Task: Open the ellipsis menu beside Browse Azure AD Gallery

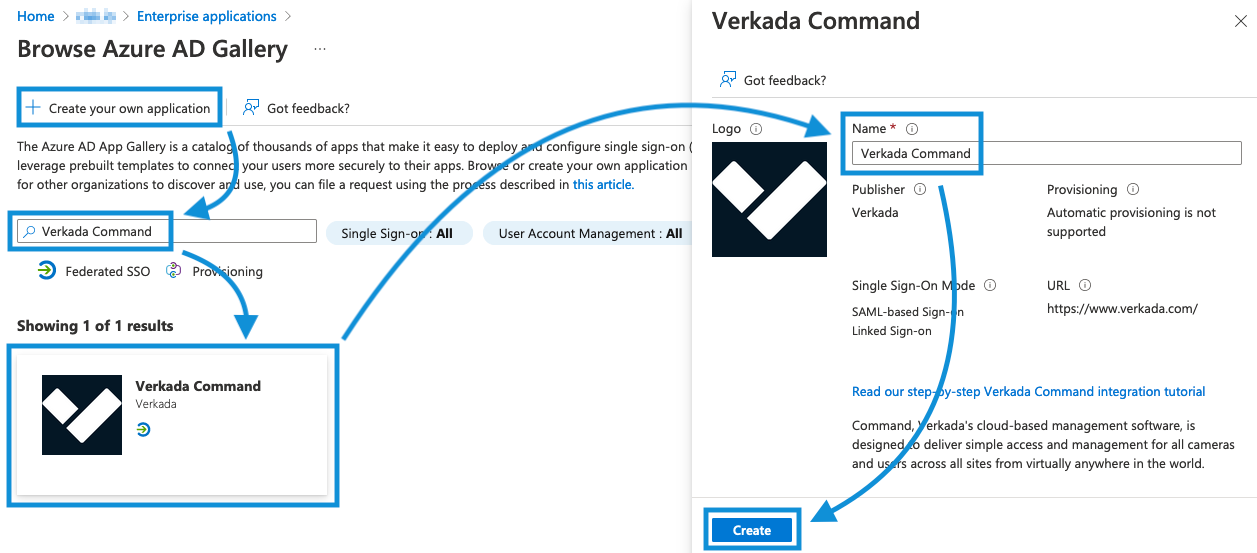Action: [320, 49]
